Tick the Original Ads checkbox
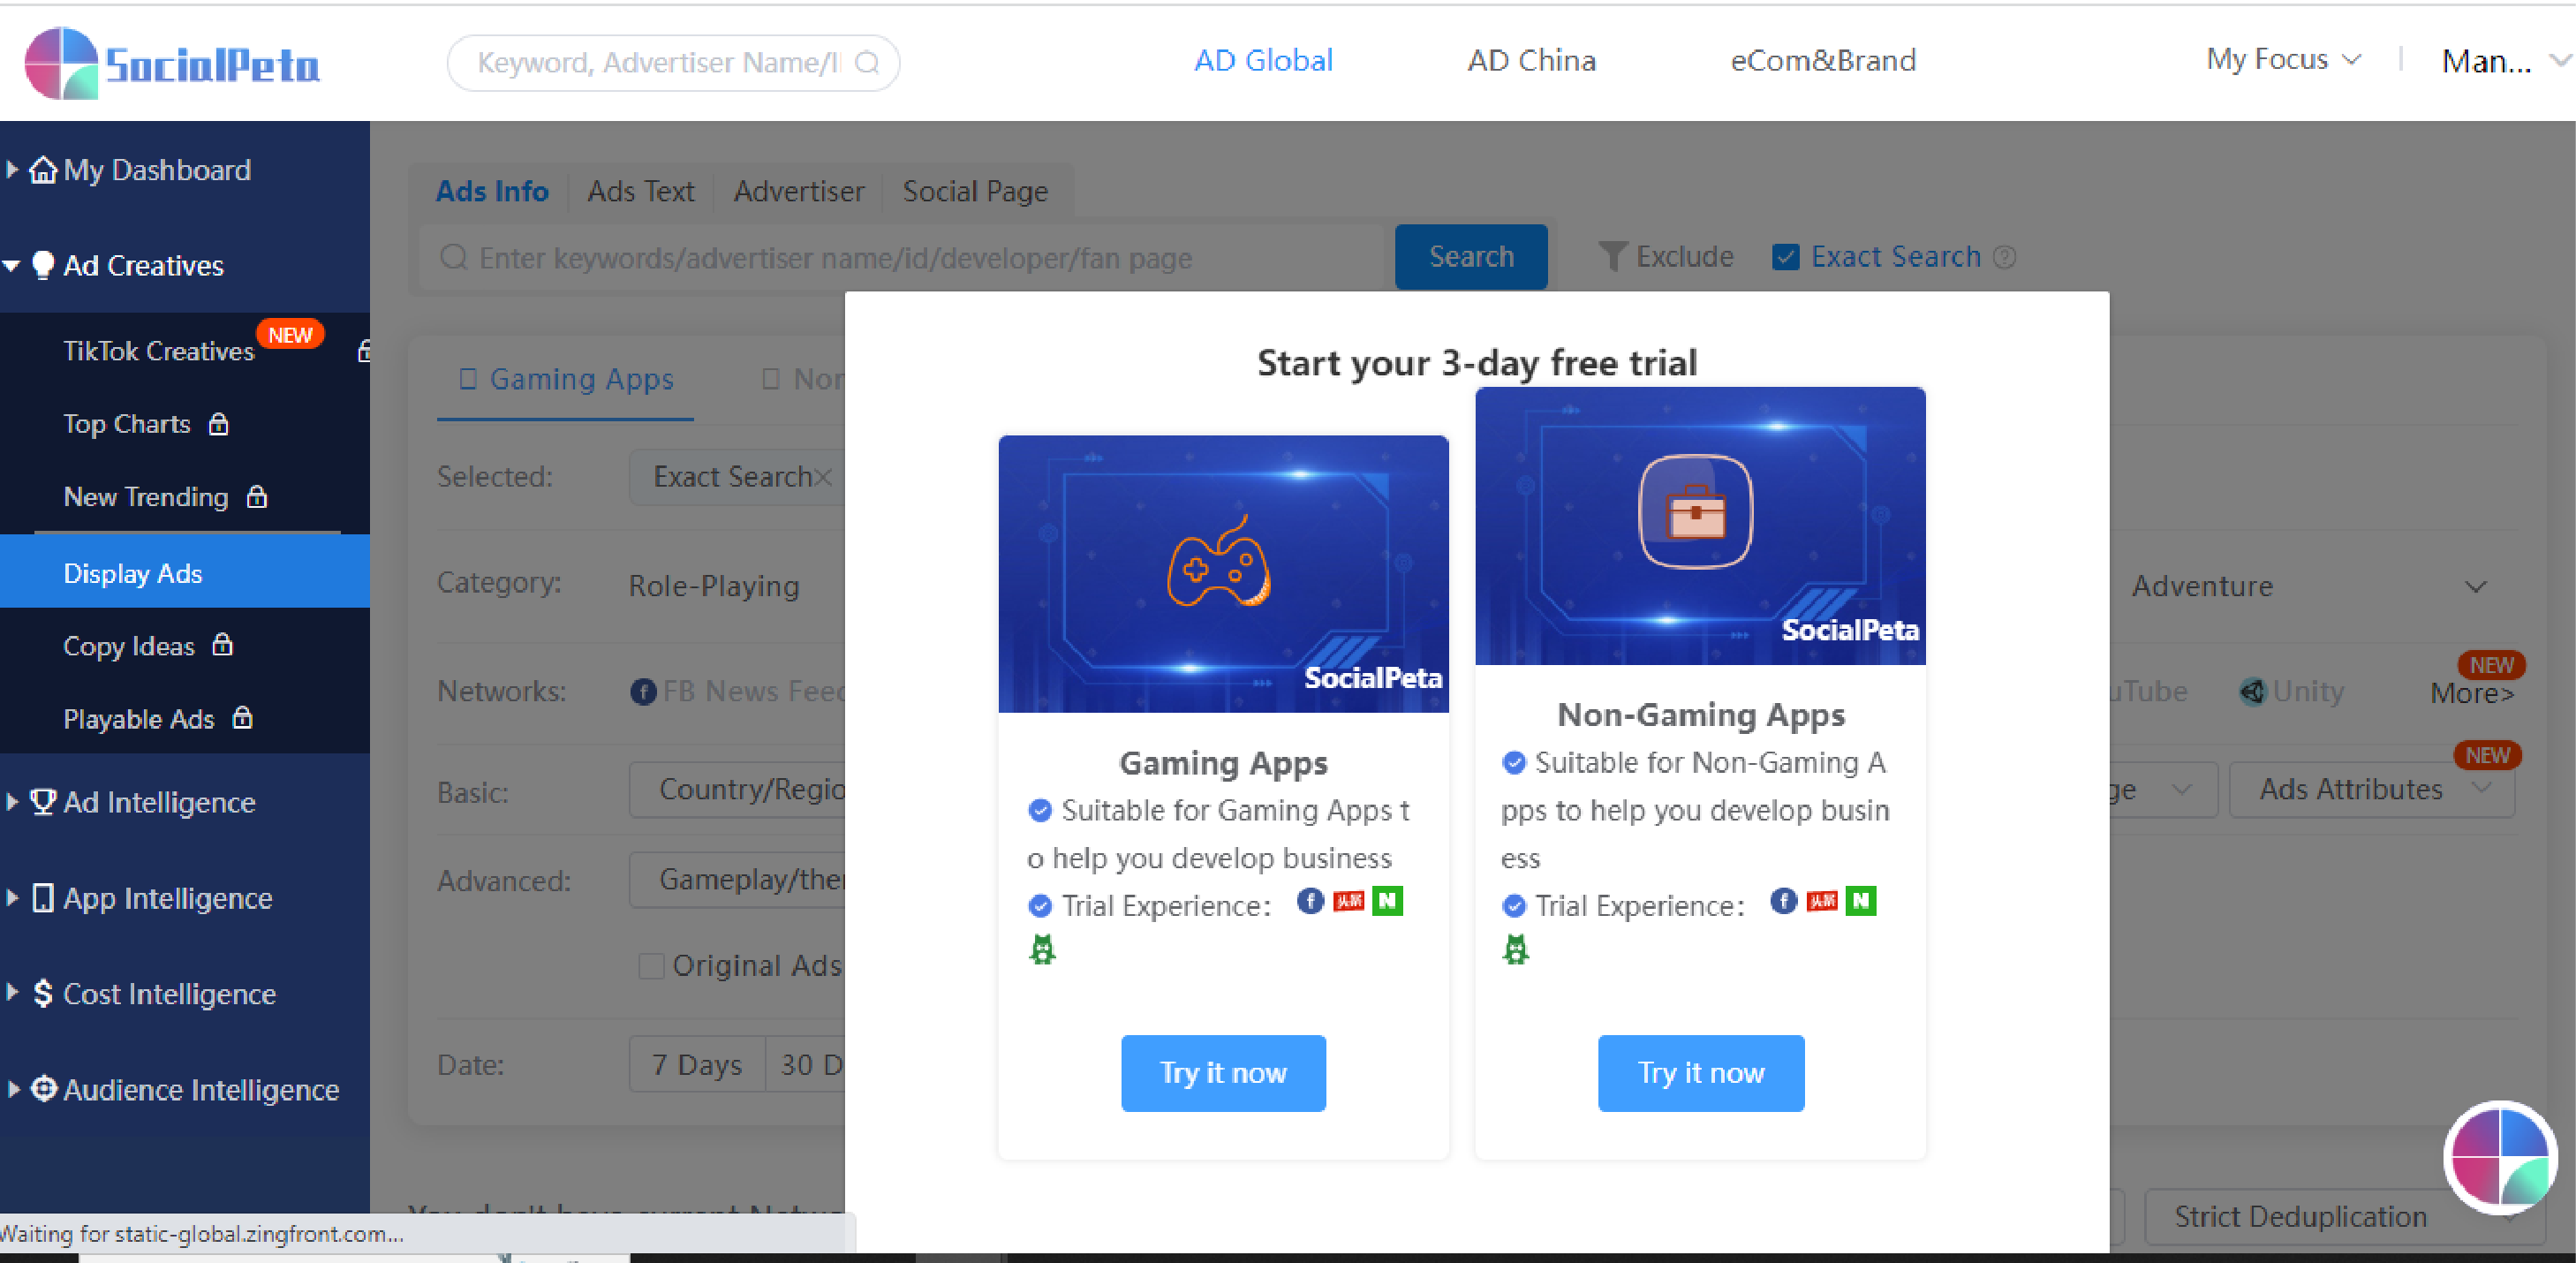 pyautogui.click(x=651, y=965)
